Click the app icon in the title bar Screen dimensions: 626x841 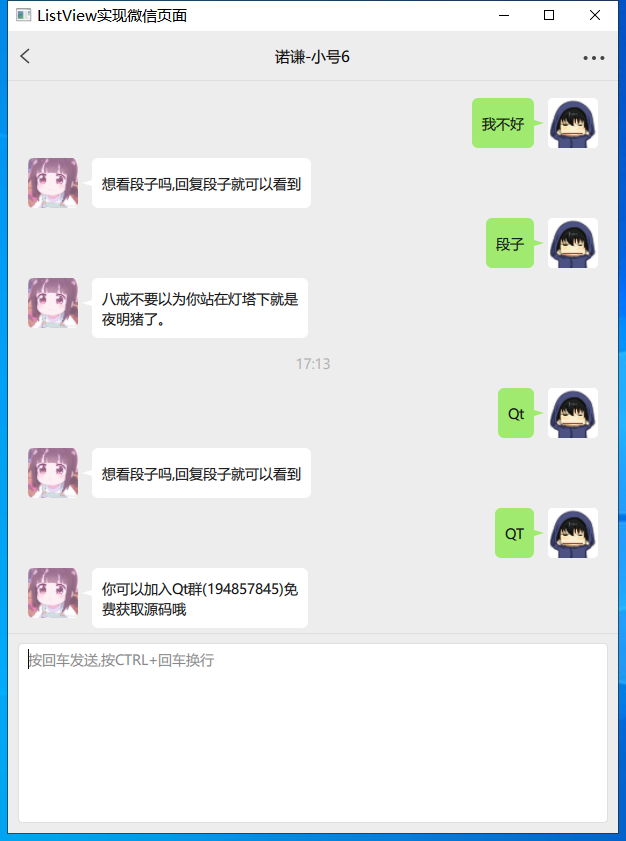tap(23, 15)
